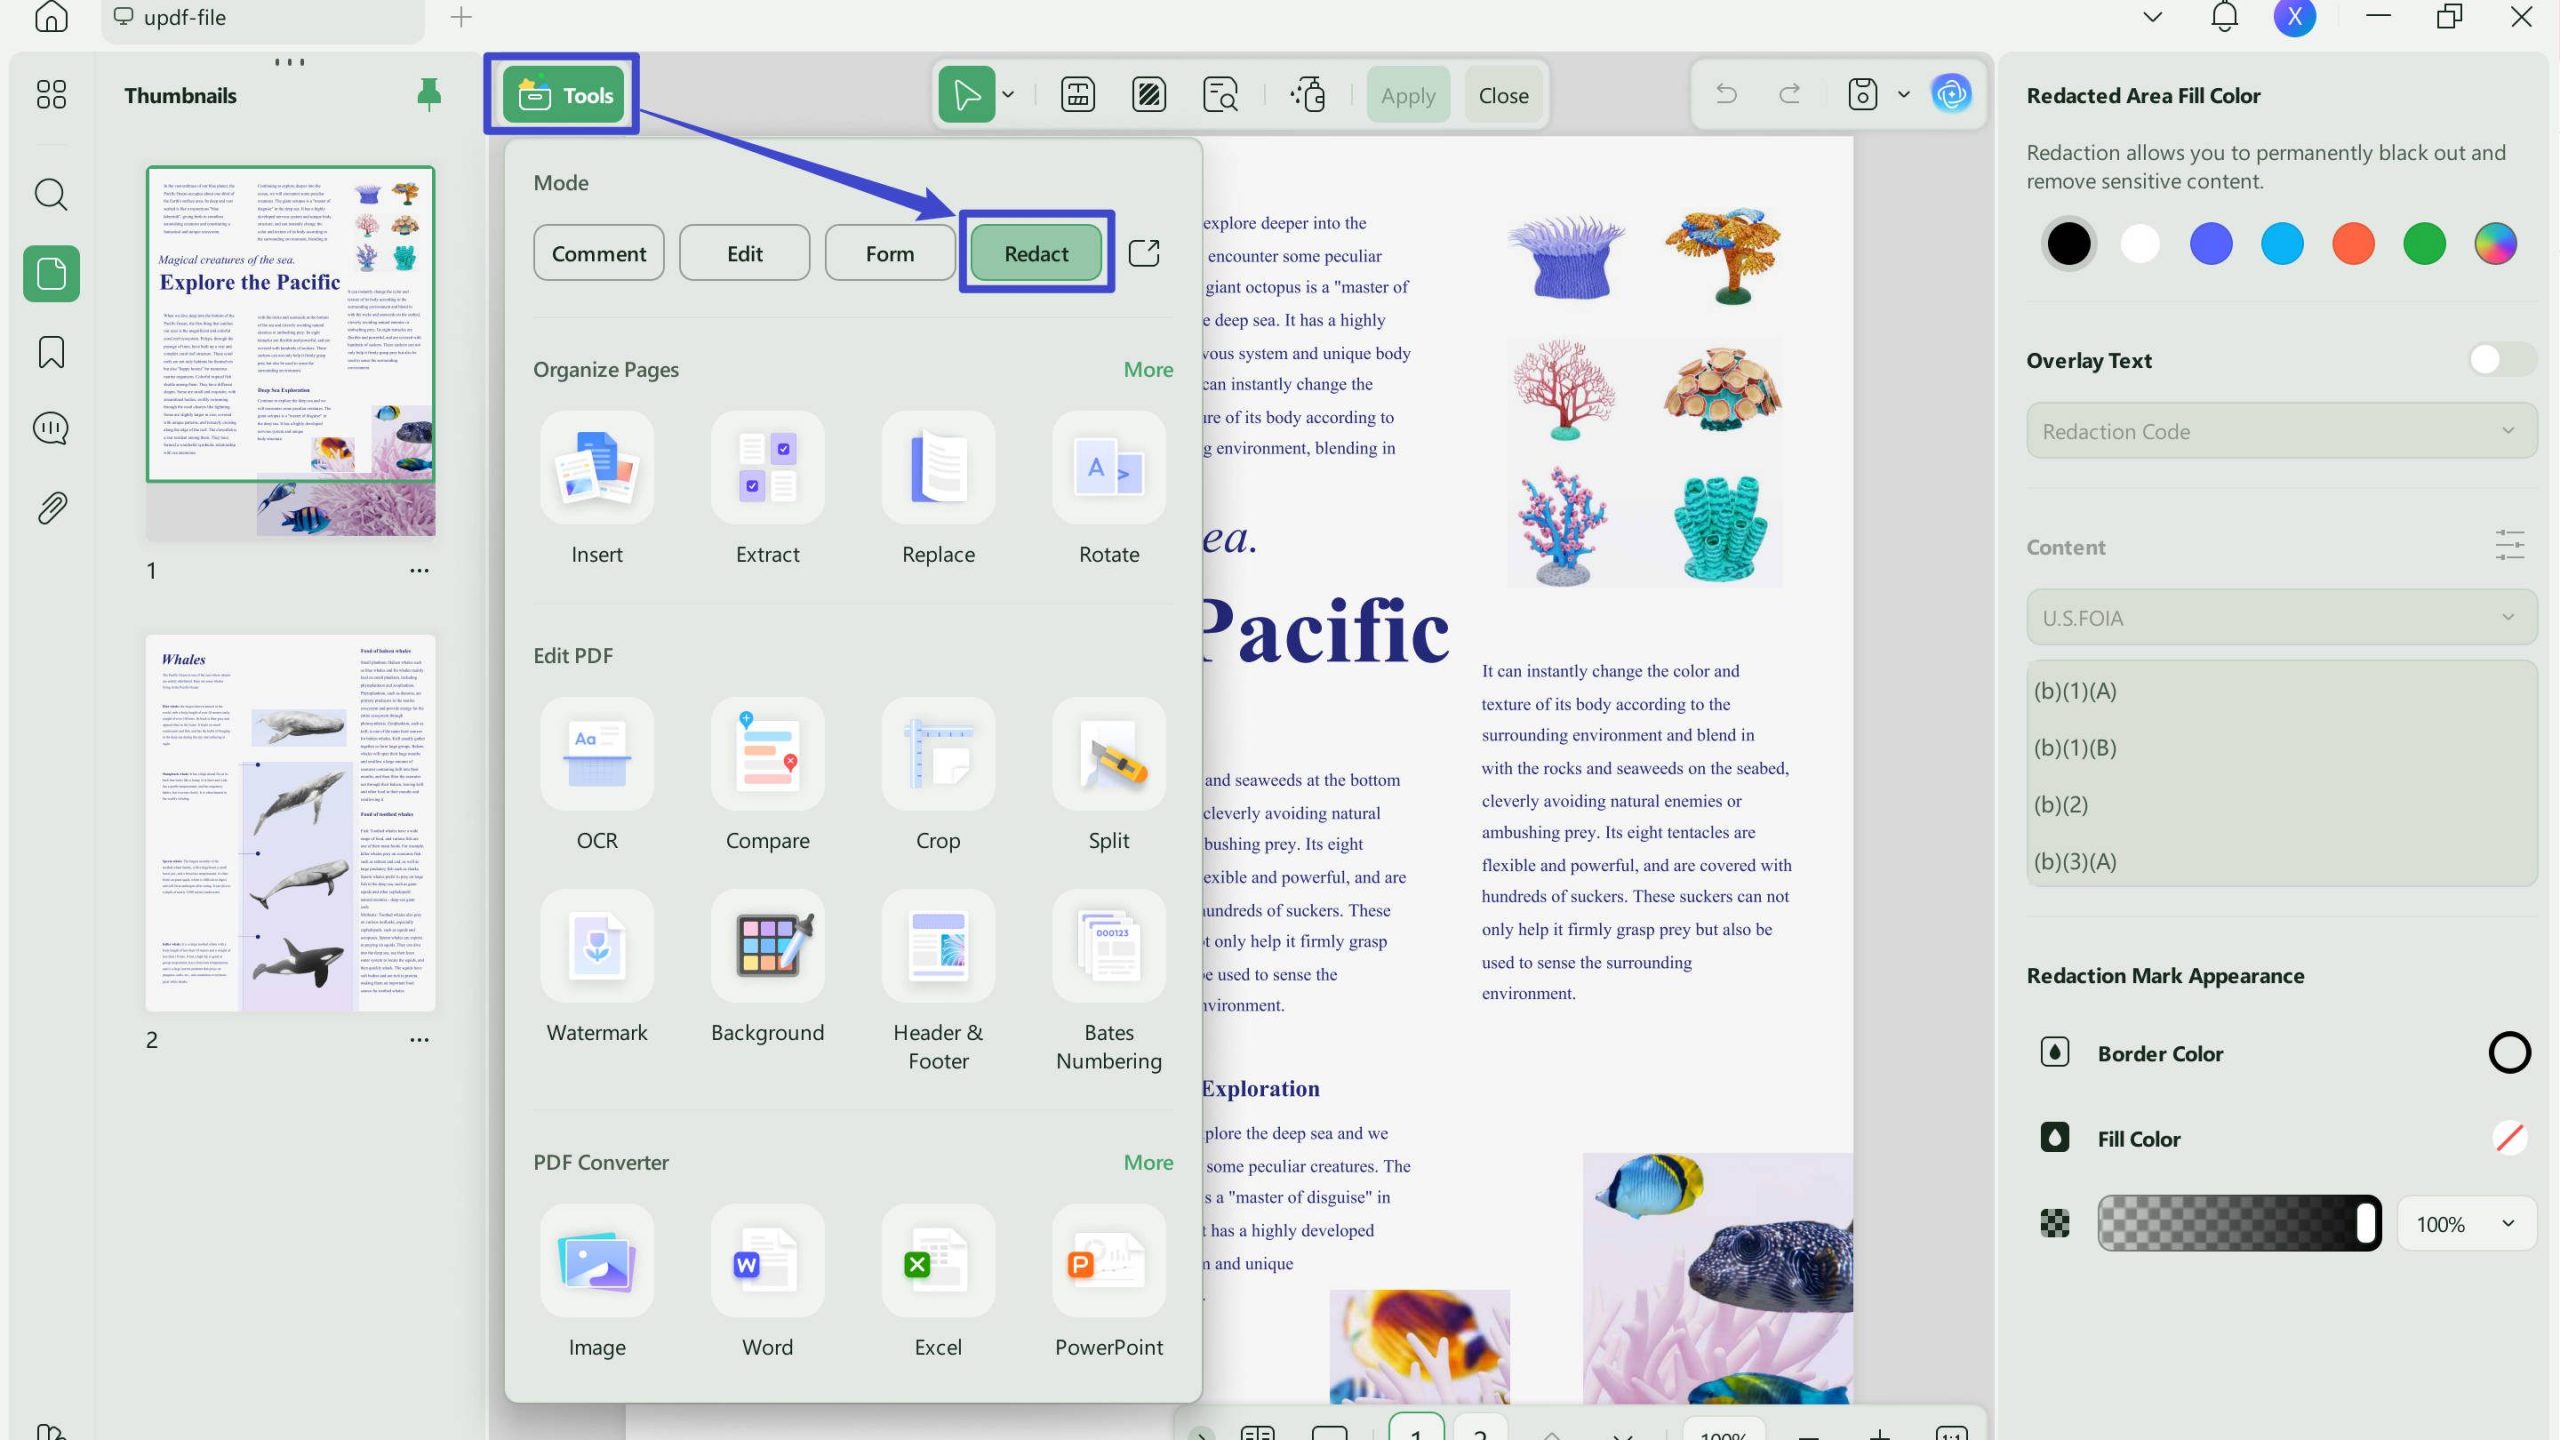Redo the last action

click(x=1789, y=94)
